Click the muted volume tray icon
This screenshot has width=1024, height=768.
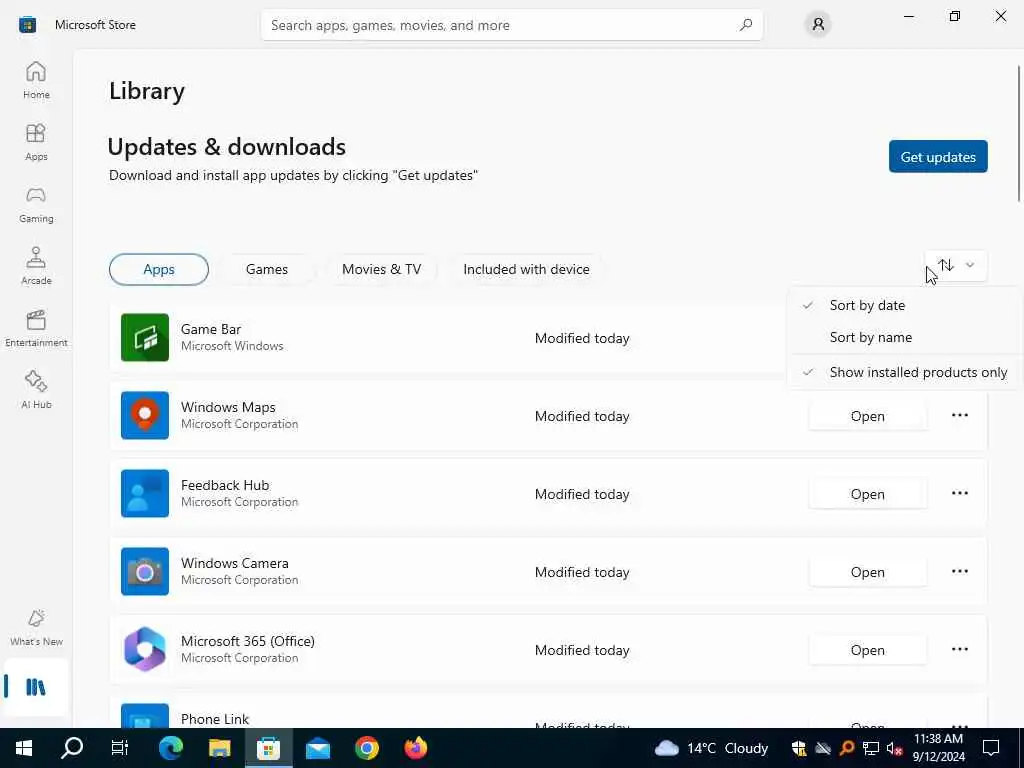point(894,748)
